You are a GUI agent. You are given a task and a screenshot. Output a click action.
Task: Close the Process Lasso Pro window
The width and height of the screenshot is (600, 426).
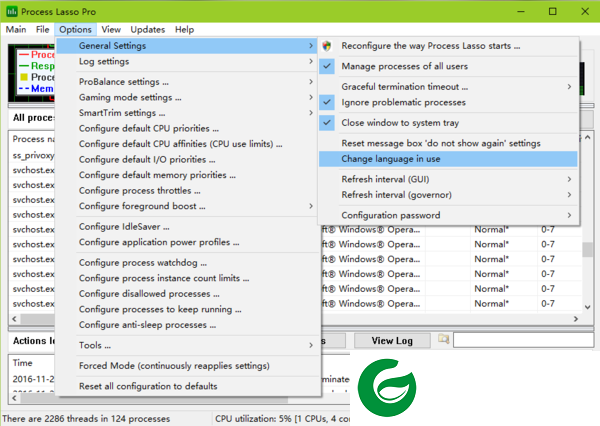point(585,11)
